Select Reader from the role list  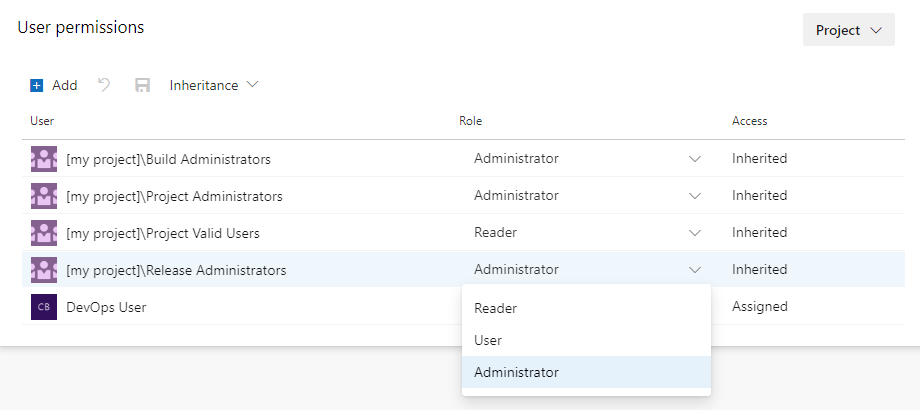tap(496, 309)
